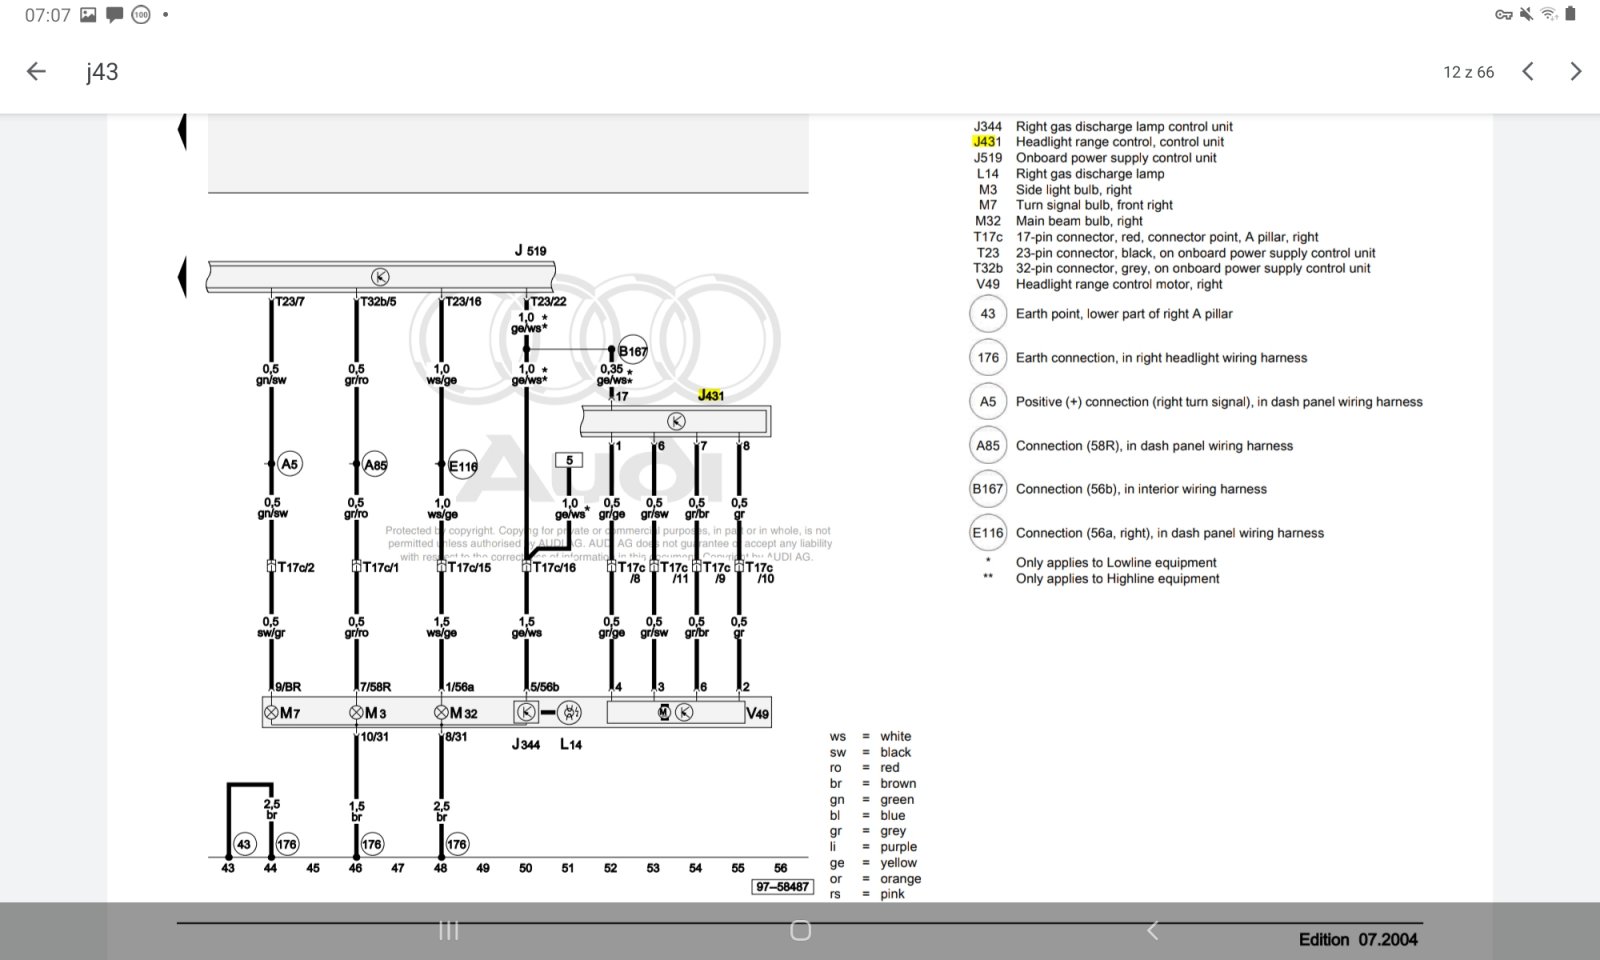Tap legend line 'Headlight range control motor, right'

[1119, 284]
